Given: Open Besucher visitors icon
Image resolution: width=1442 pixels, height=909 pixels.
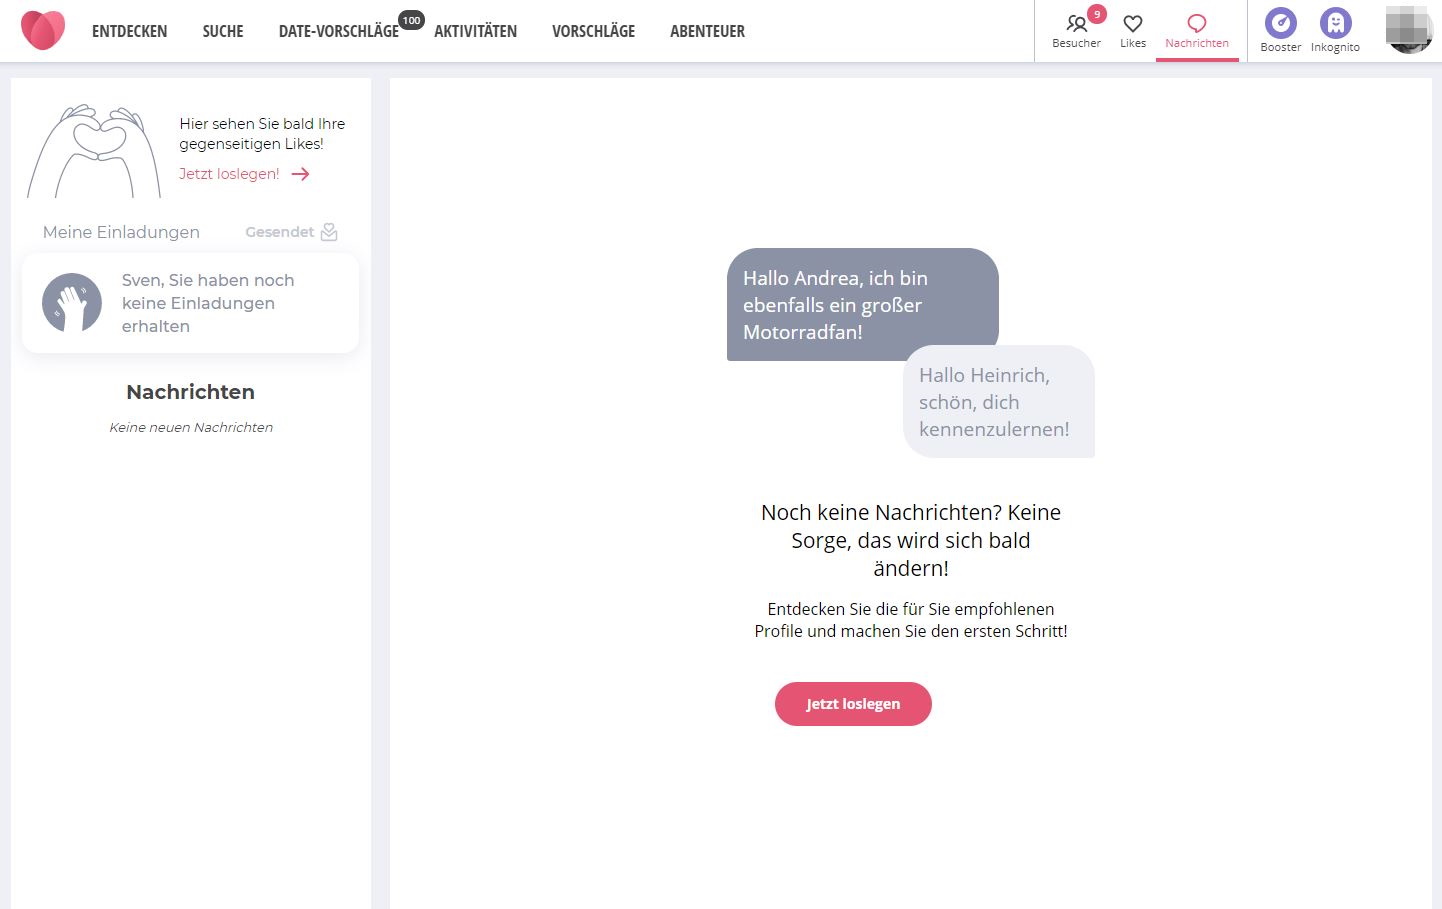Looking at the screenshot, I should coord(1076,30).
